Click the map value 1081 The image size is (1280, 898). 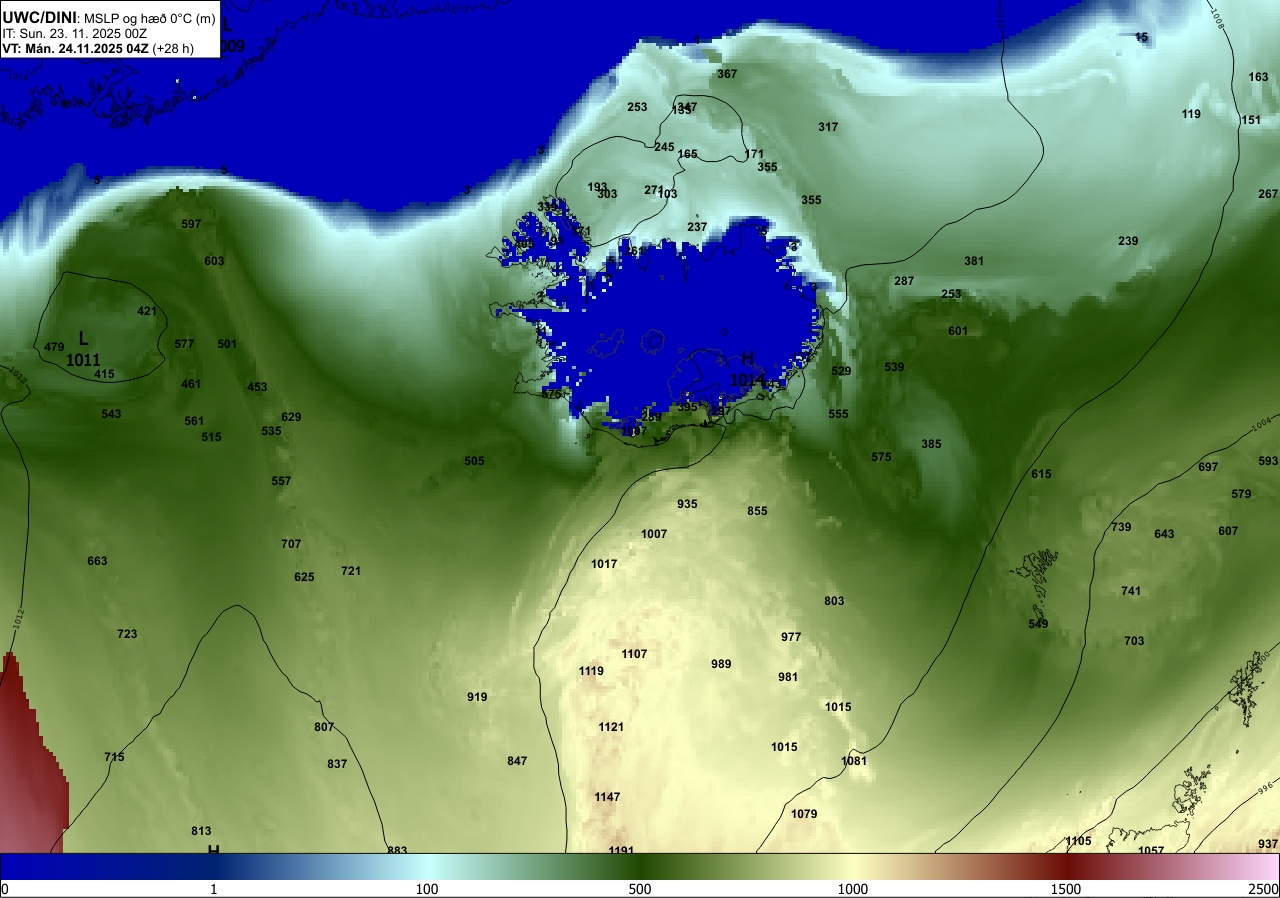click(x=854, y=761)
